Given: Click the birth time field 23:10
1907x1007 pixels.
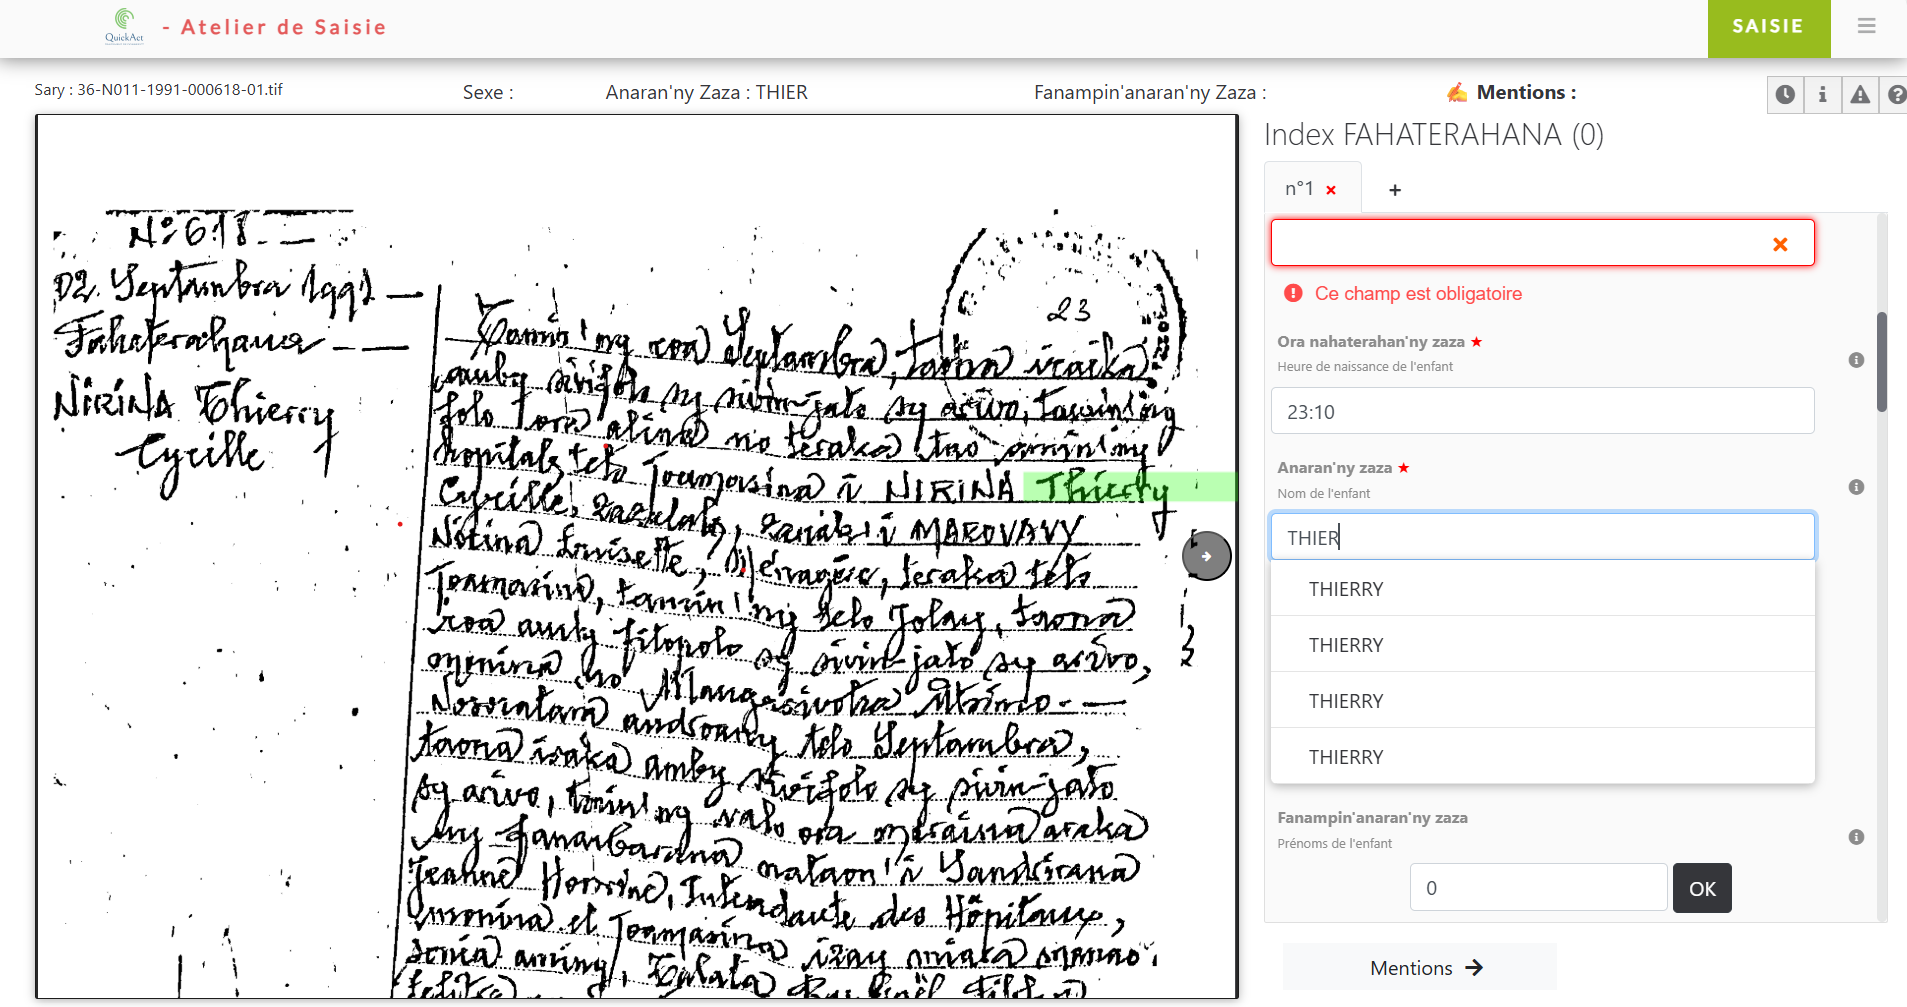Looking at the screenshot, I should (1541, 412).
